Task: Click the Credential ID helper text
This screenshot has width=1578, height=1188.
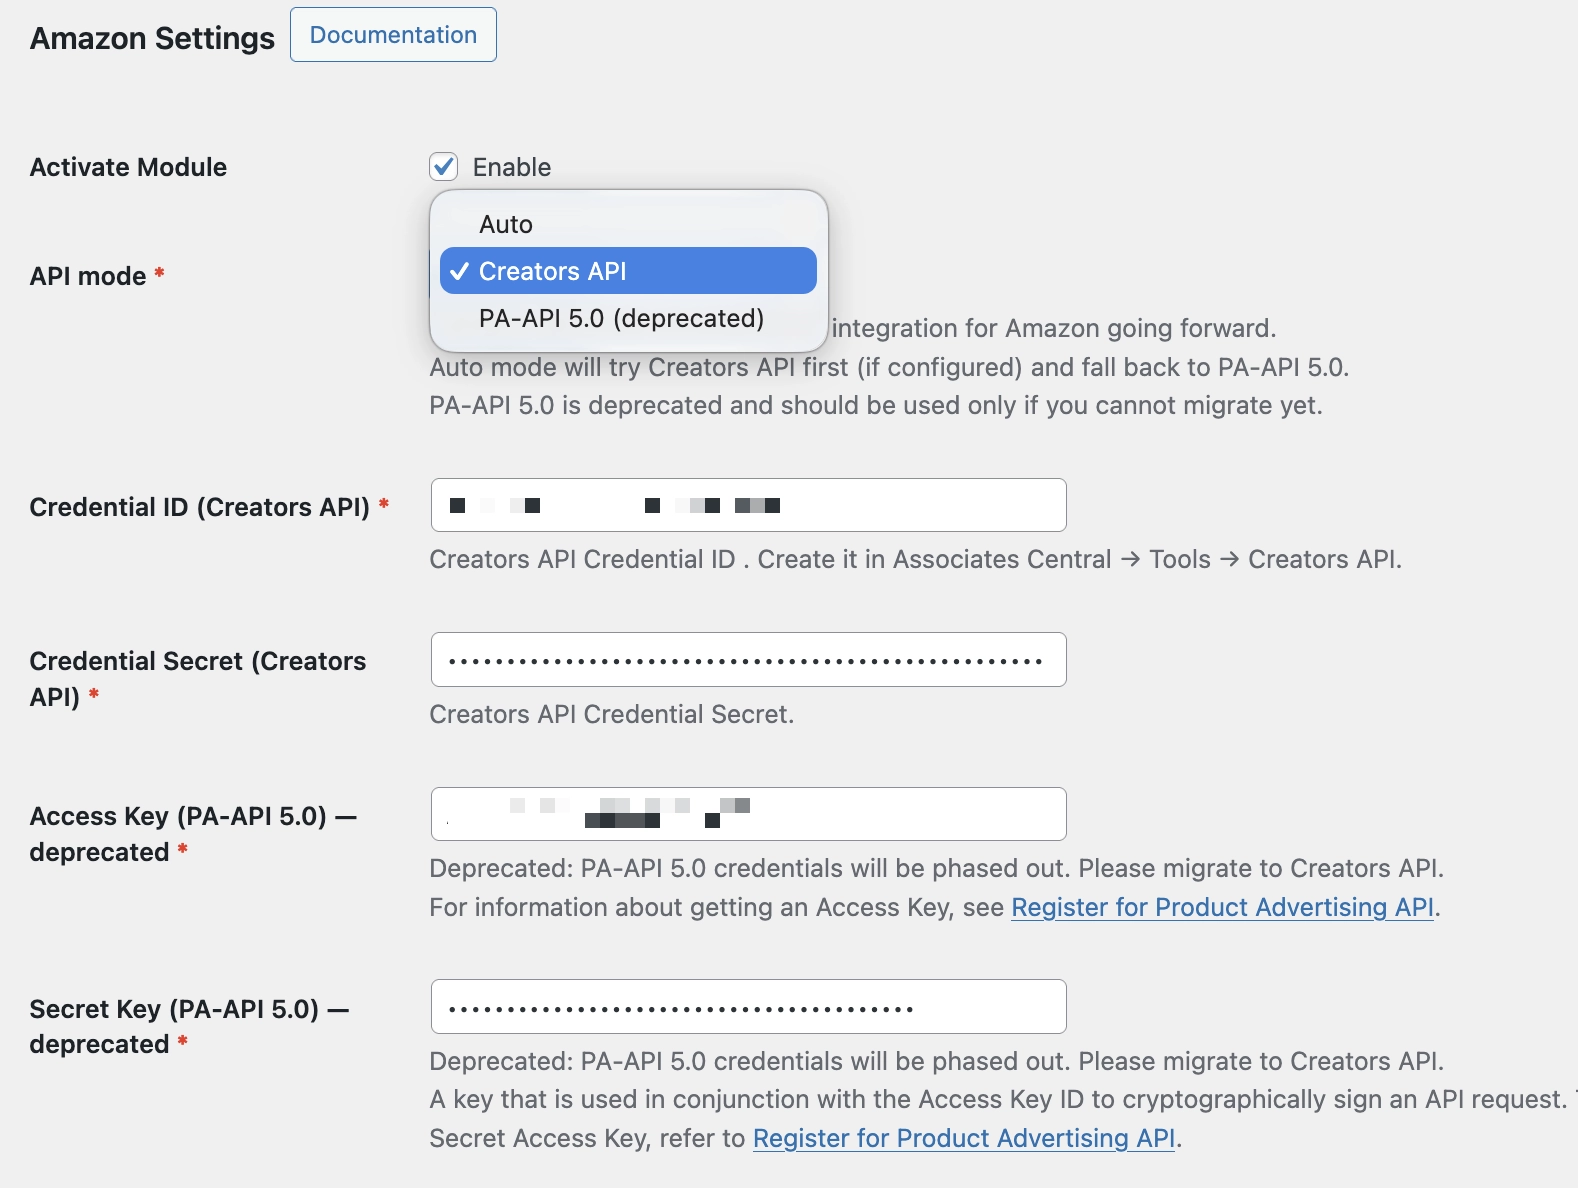Action: pos(916,559)
